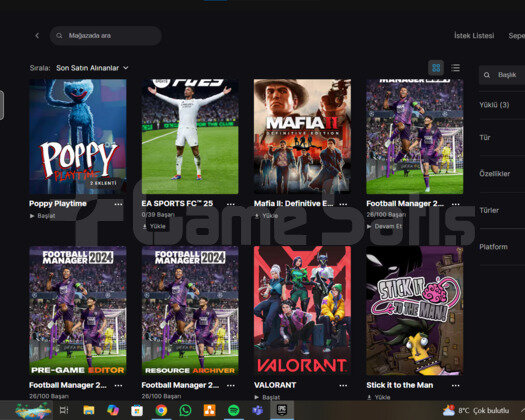Click the EA SPORTS FC™ 25 title text
The image size is (525, 420).
tap(177, 204)
